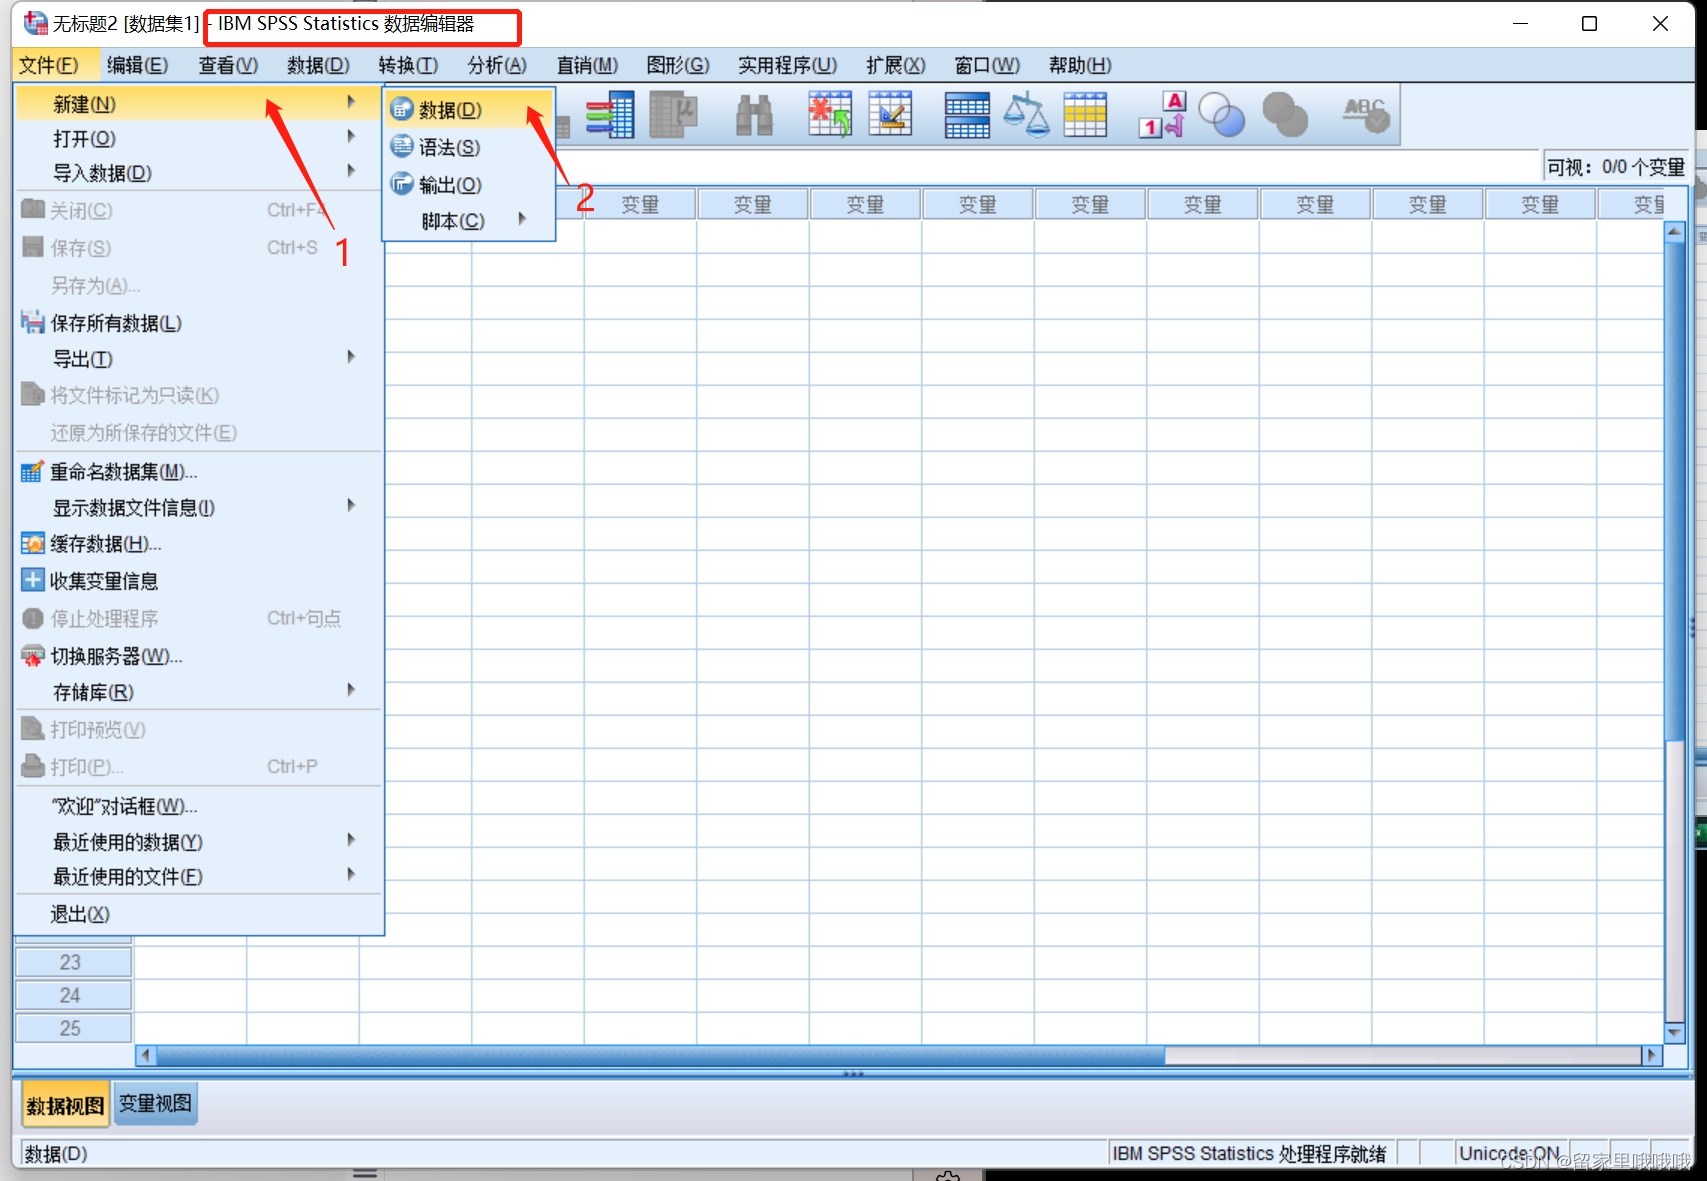Open the "欢迎"对话框(W) entry
This screenshot has height=1181, width=1707.
[x=199, y=806]
